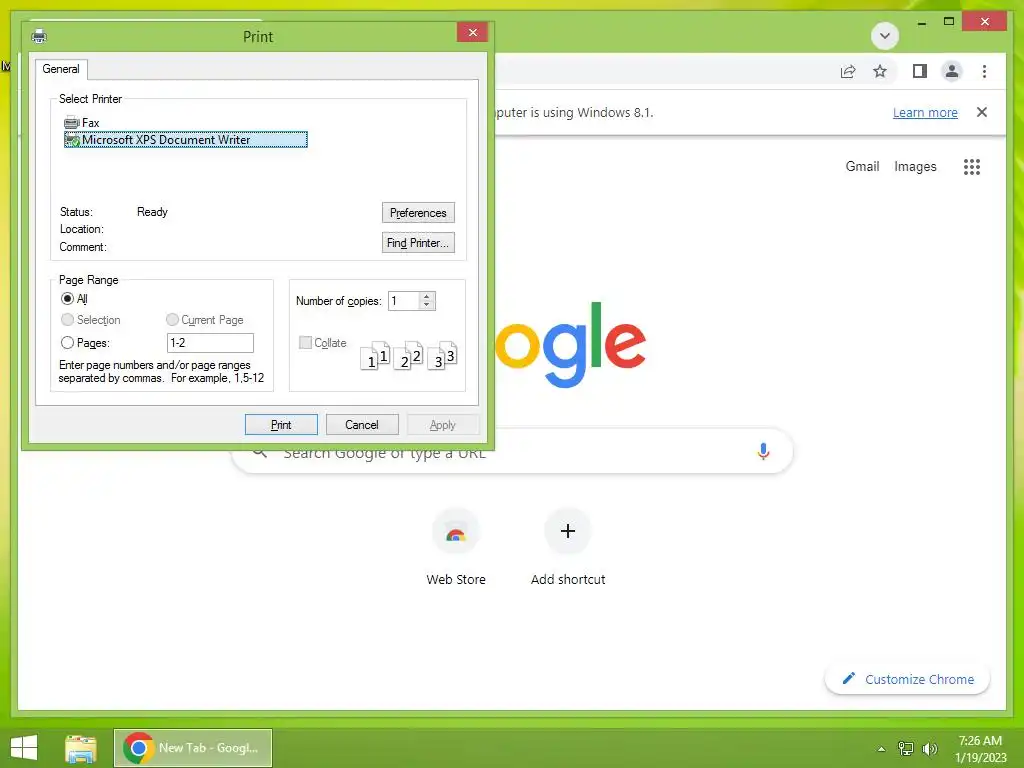The image size is (1024, 768).
Task: Open Google Images link
Action: tap(915, 167)
